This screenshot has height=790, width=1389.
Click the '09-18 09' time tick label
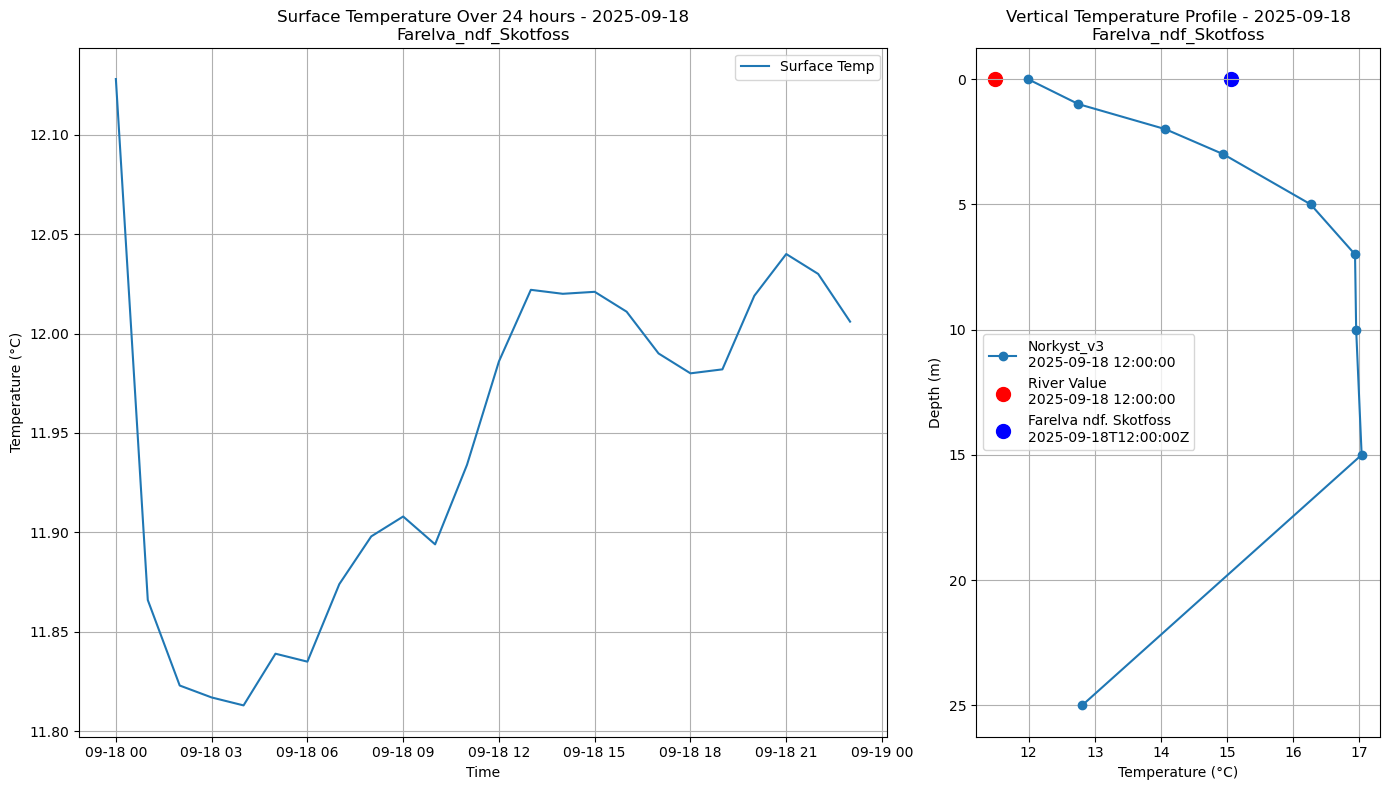tap(403, 751)
